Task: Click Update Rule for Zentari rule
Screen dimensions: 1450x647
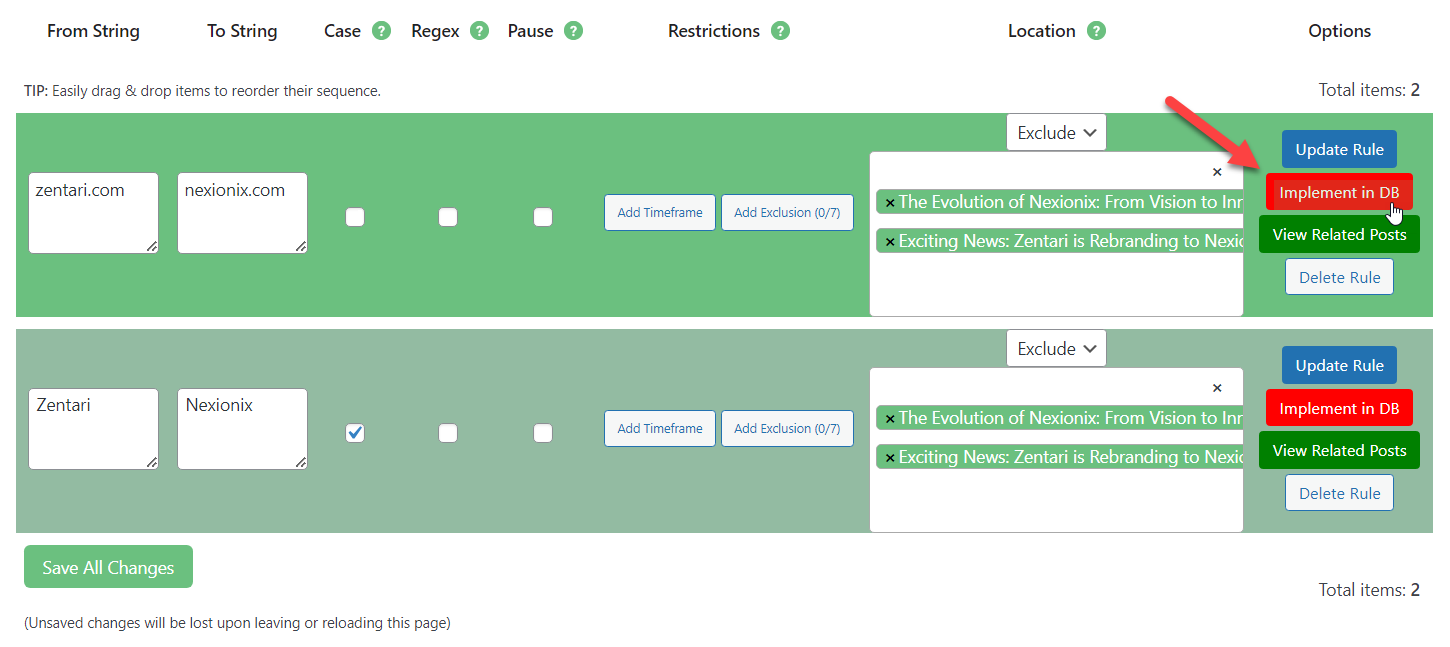Action: (x=1339, y=365)
